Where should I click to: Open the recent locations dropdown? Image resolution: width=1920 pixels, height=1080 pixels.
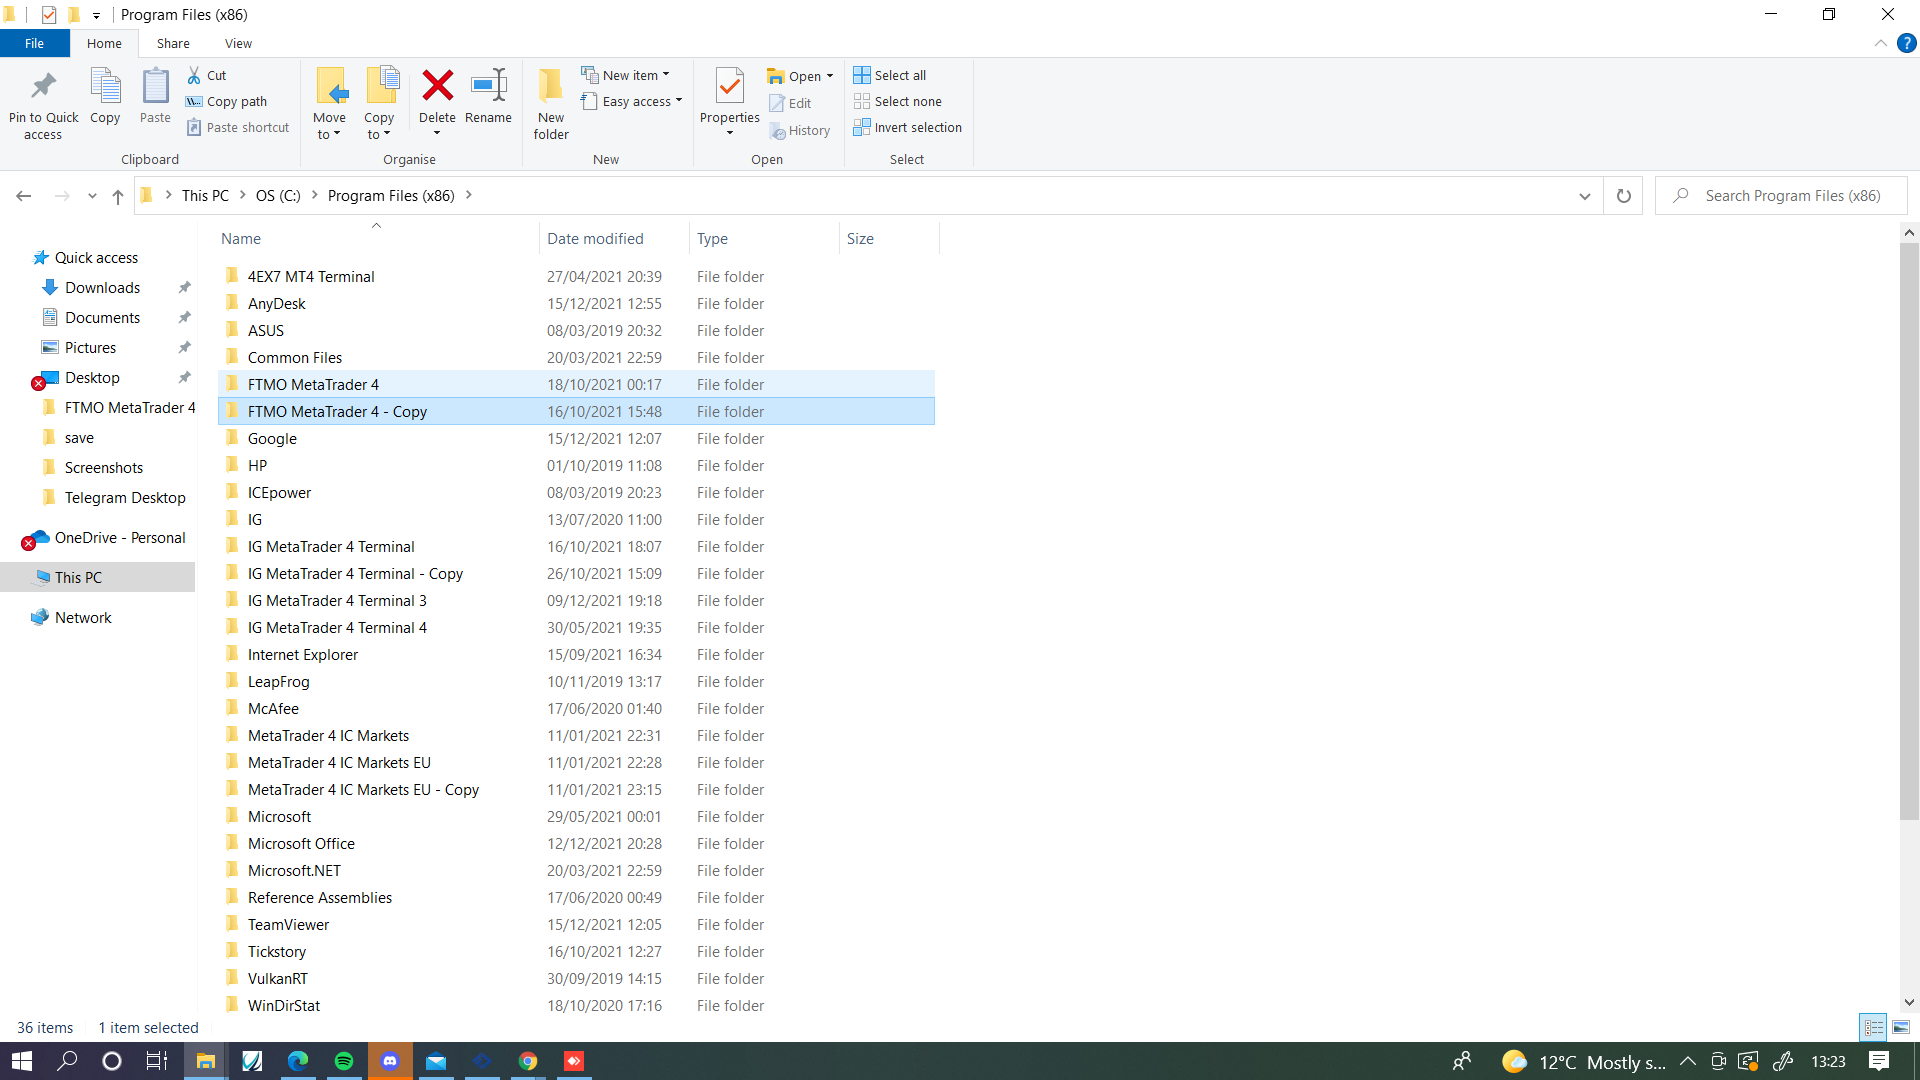coord(92,196)
